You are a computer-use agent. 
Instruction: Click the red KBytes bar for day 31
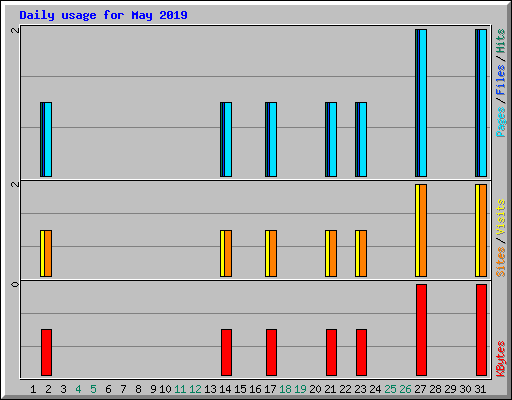tap(481, 330)
